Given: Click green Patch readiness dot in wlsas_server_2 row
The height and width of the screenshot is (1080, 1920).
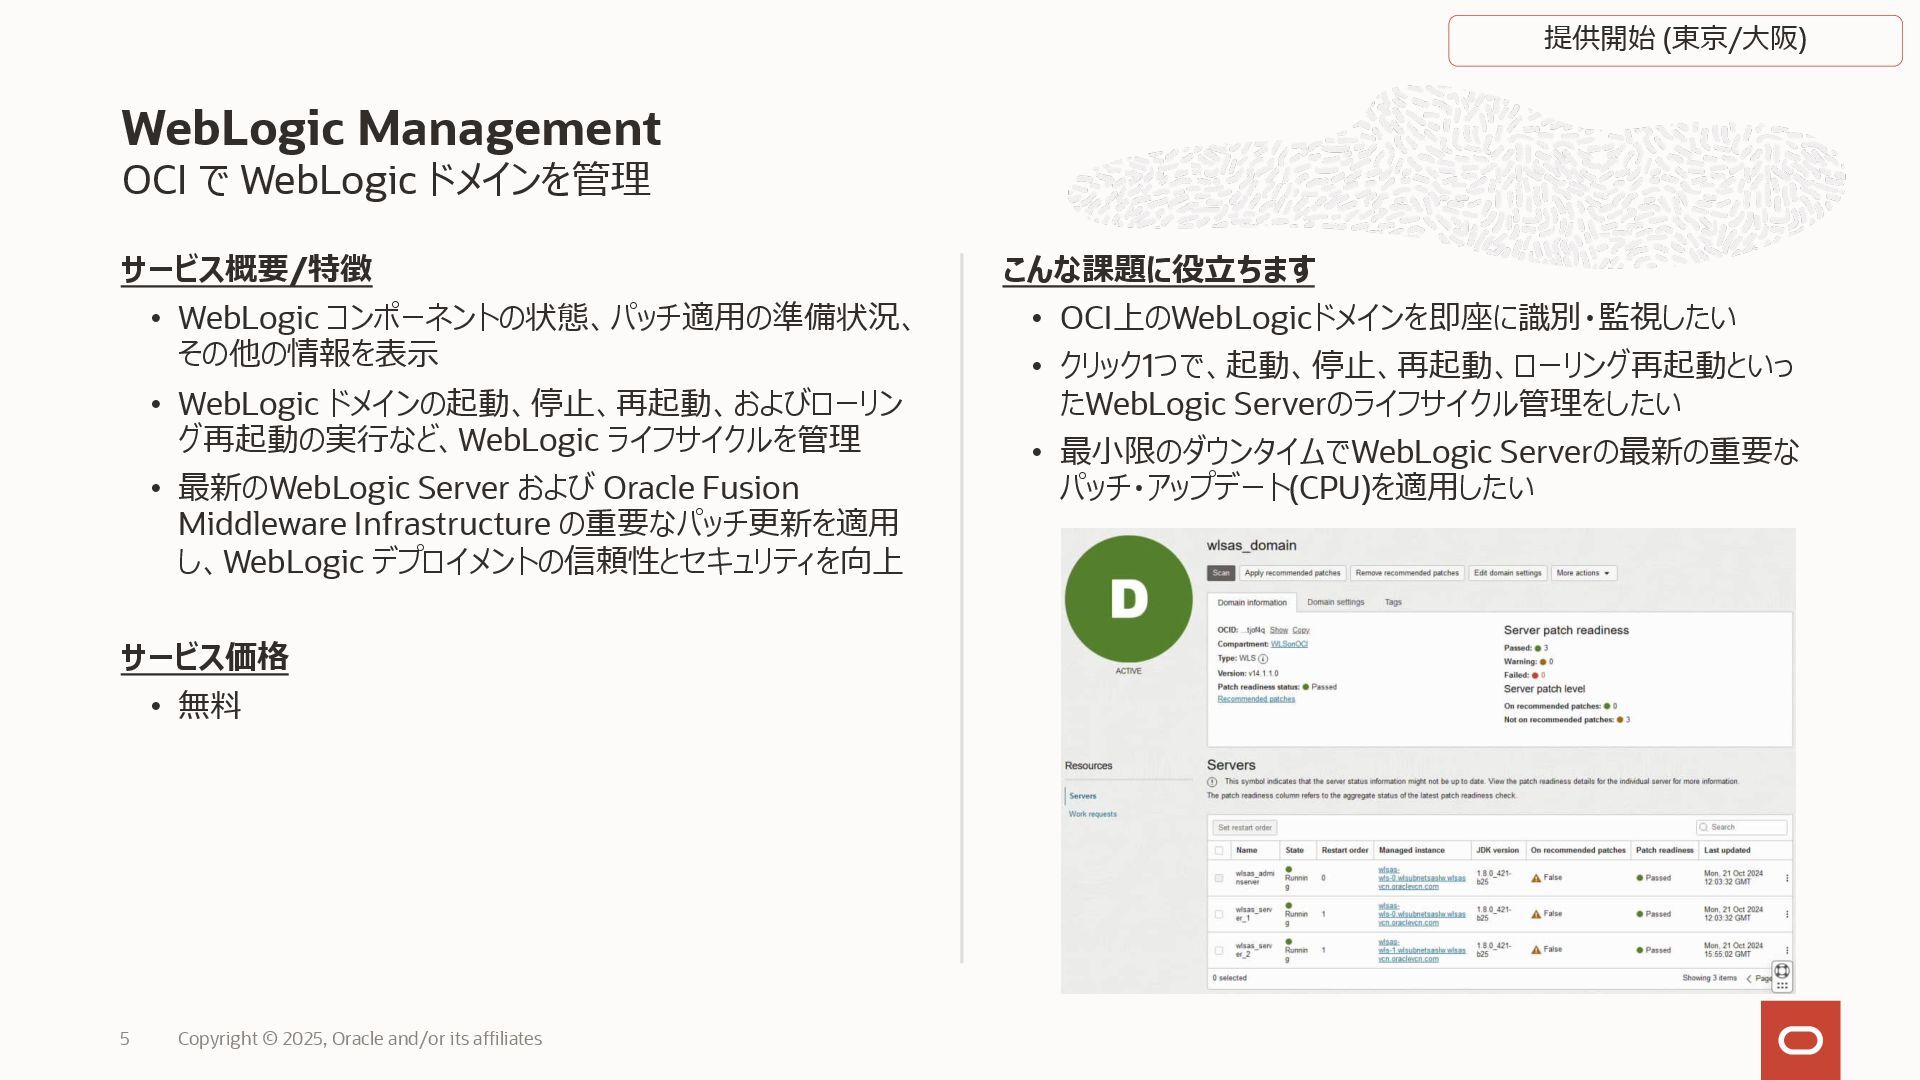Looking at the screenshot, I should (x=1640, y=950).
